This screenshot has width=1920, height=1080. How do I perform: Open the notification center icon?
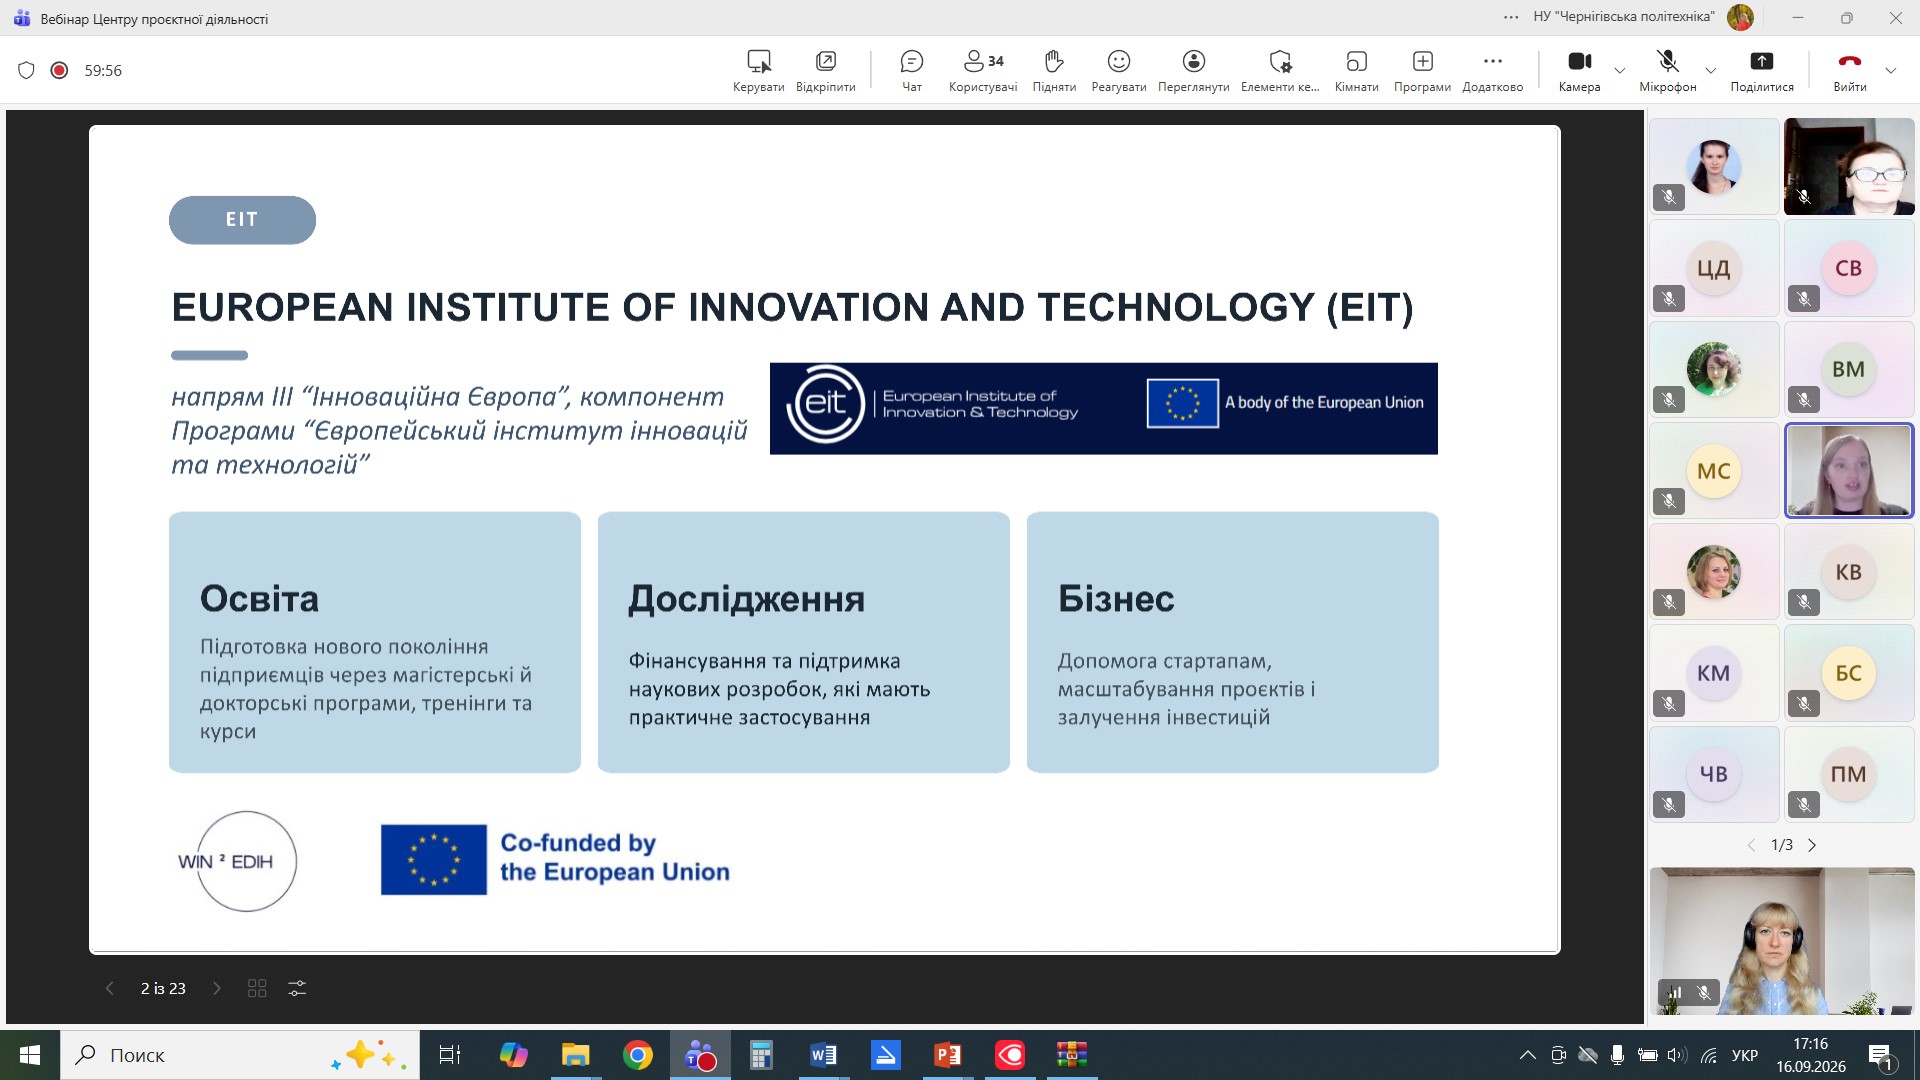click(1880, 1056)
